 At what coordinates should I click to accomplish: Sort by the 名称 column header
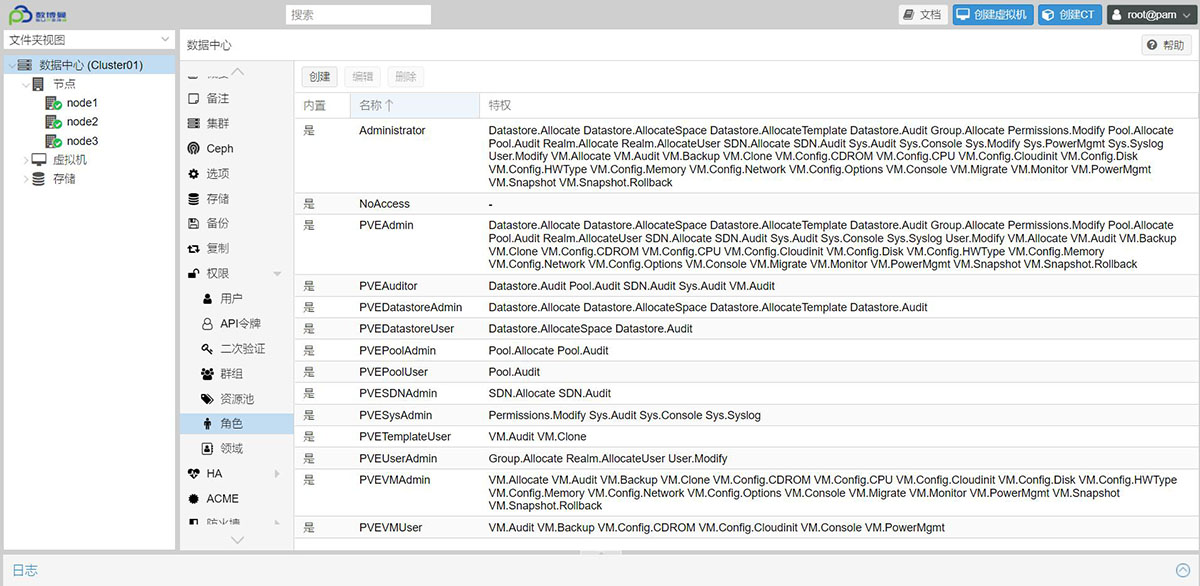415,105
